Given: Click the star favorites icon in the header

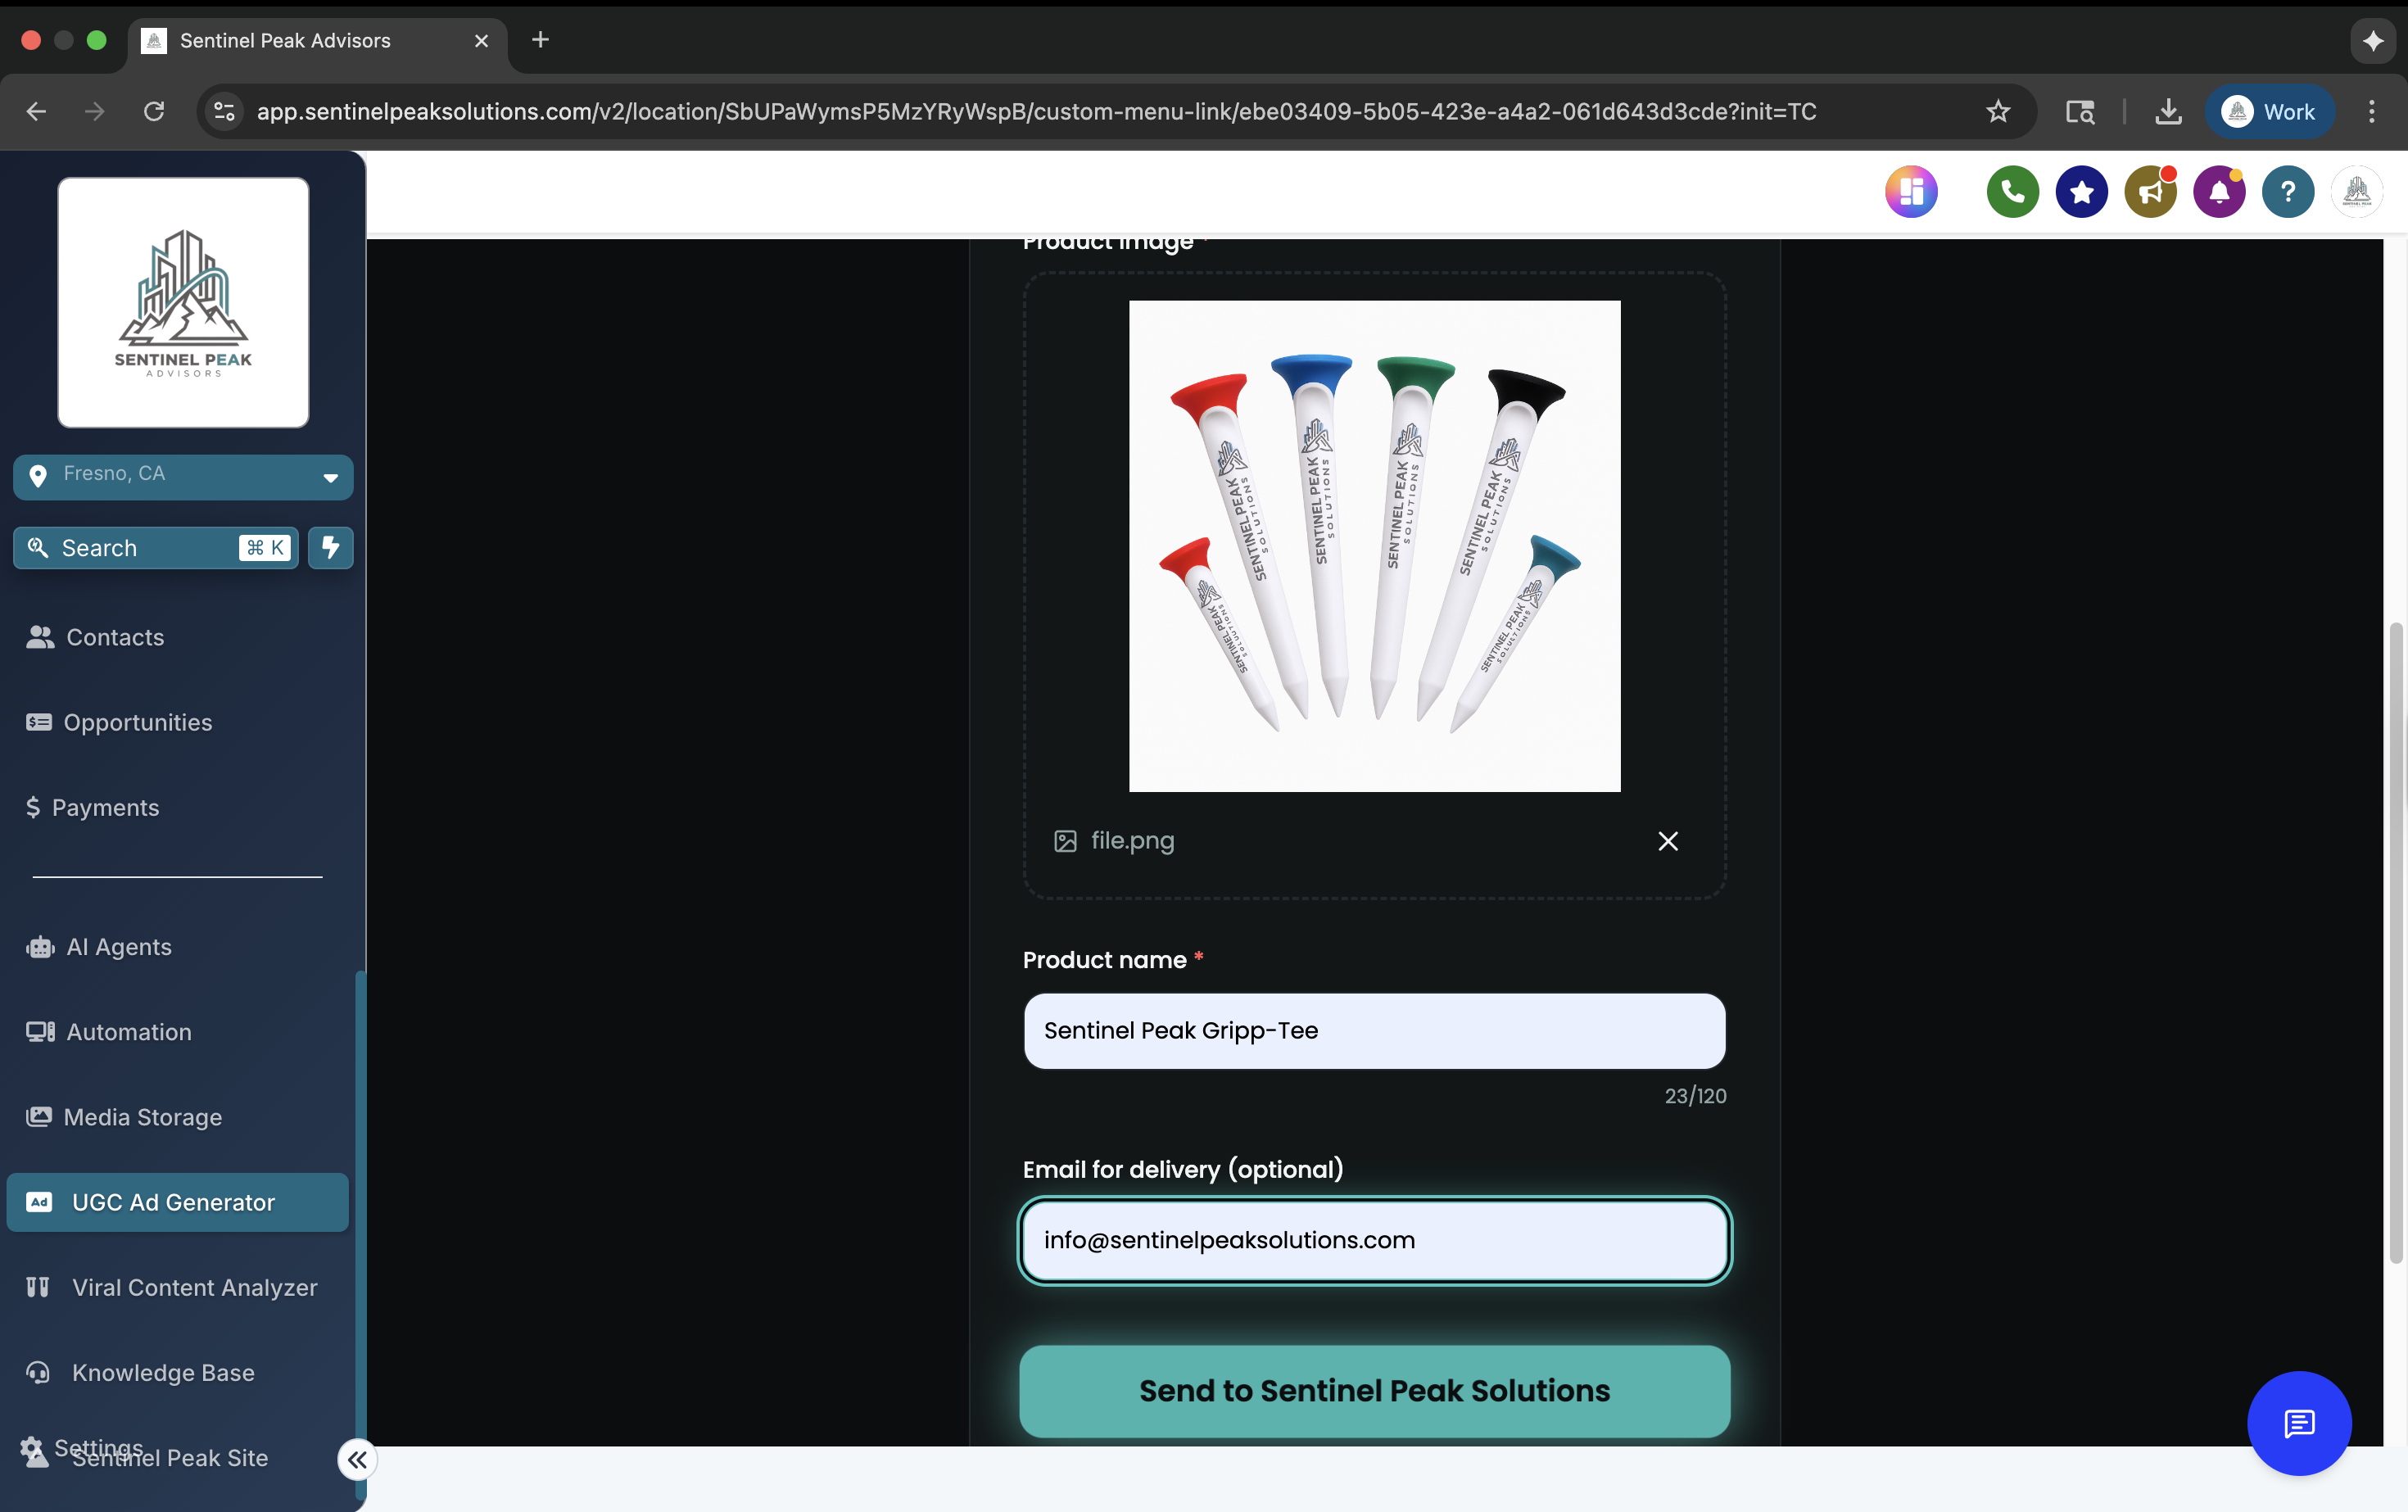Looking at the screenshot, I should (2081, 191).
